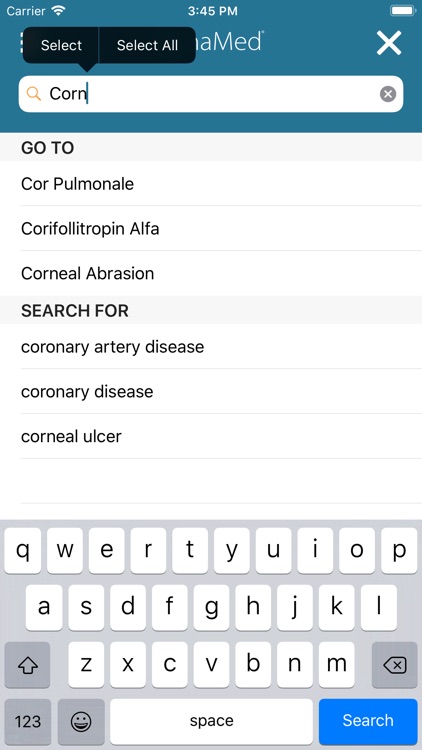Switch to the 123 numeric keyboard

[28, 722]
